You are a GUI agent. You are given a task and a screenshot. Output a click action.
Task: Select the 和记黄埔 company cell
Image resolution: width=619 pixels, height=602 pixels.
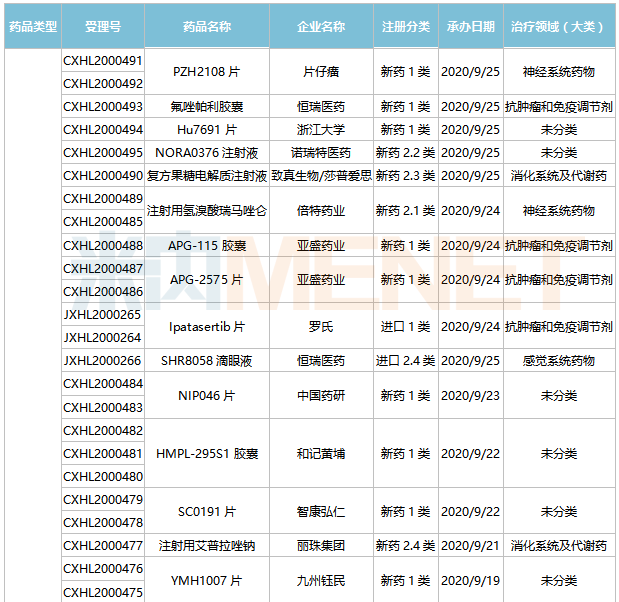click(x=321, y=453)
